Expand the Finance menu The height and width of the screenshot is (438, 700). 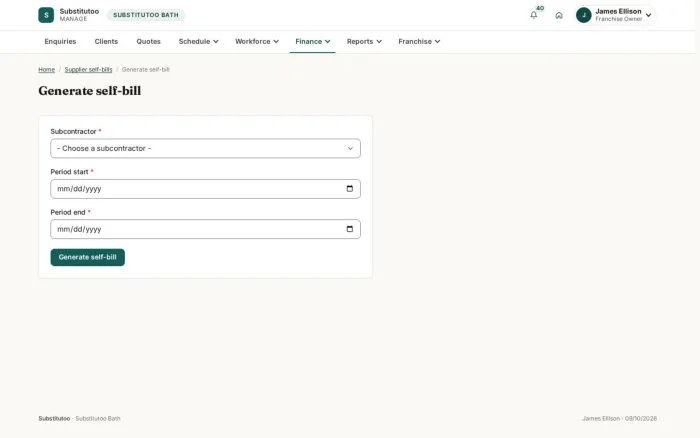(x=312, y=42)
